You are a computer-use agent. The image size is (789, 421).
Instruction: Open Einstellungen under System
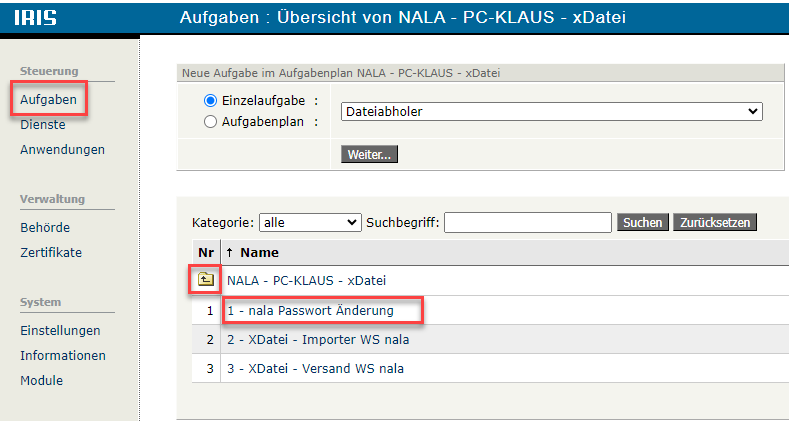pos(60,331)
